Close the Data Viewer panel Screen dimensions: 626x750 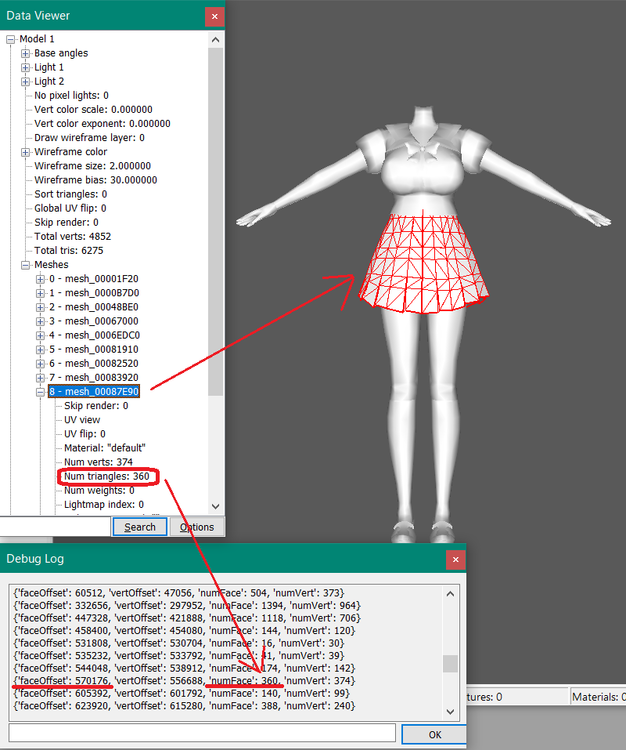pos(215,17)
